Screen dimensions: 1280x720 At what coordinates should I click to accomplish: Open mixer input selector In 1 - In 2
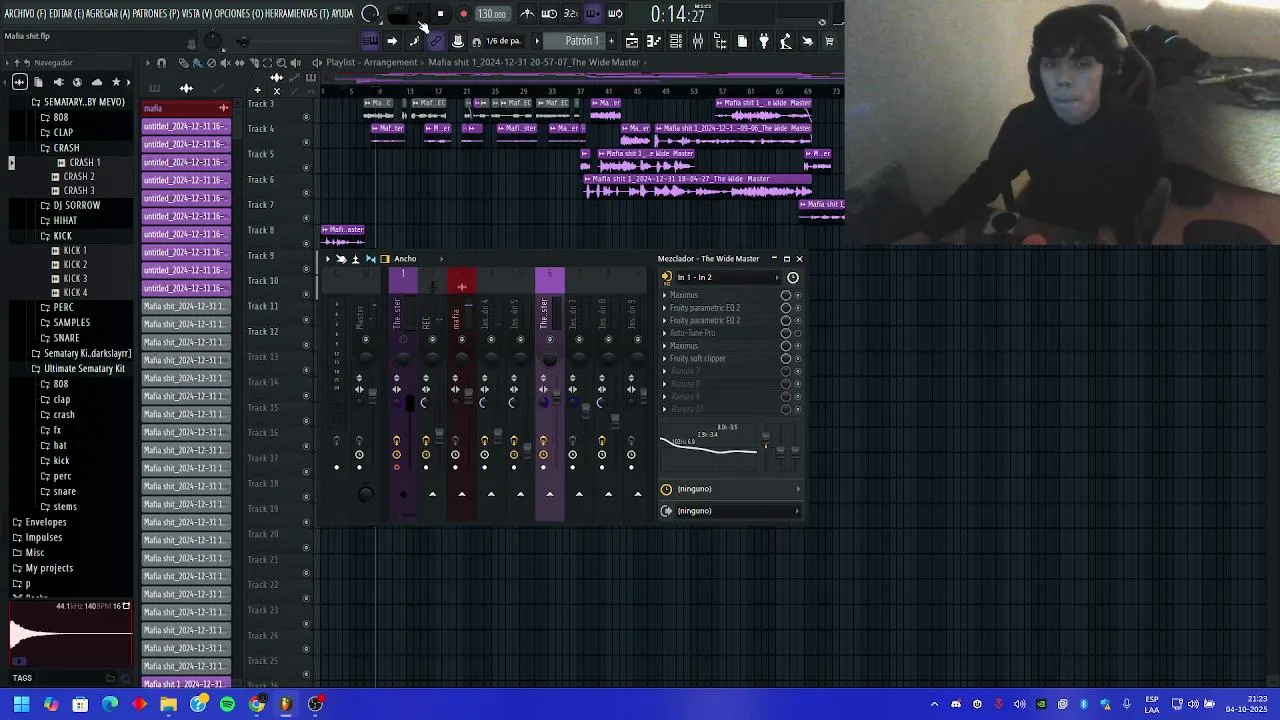point(728,277)
